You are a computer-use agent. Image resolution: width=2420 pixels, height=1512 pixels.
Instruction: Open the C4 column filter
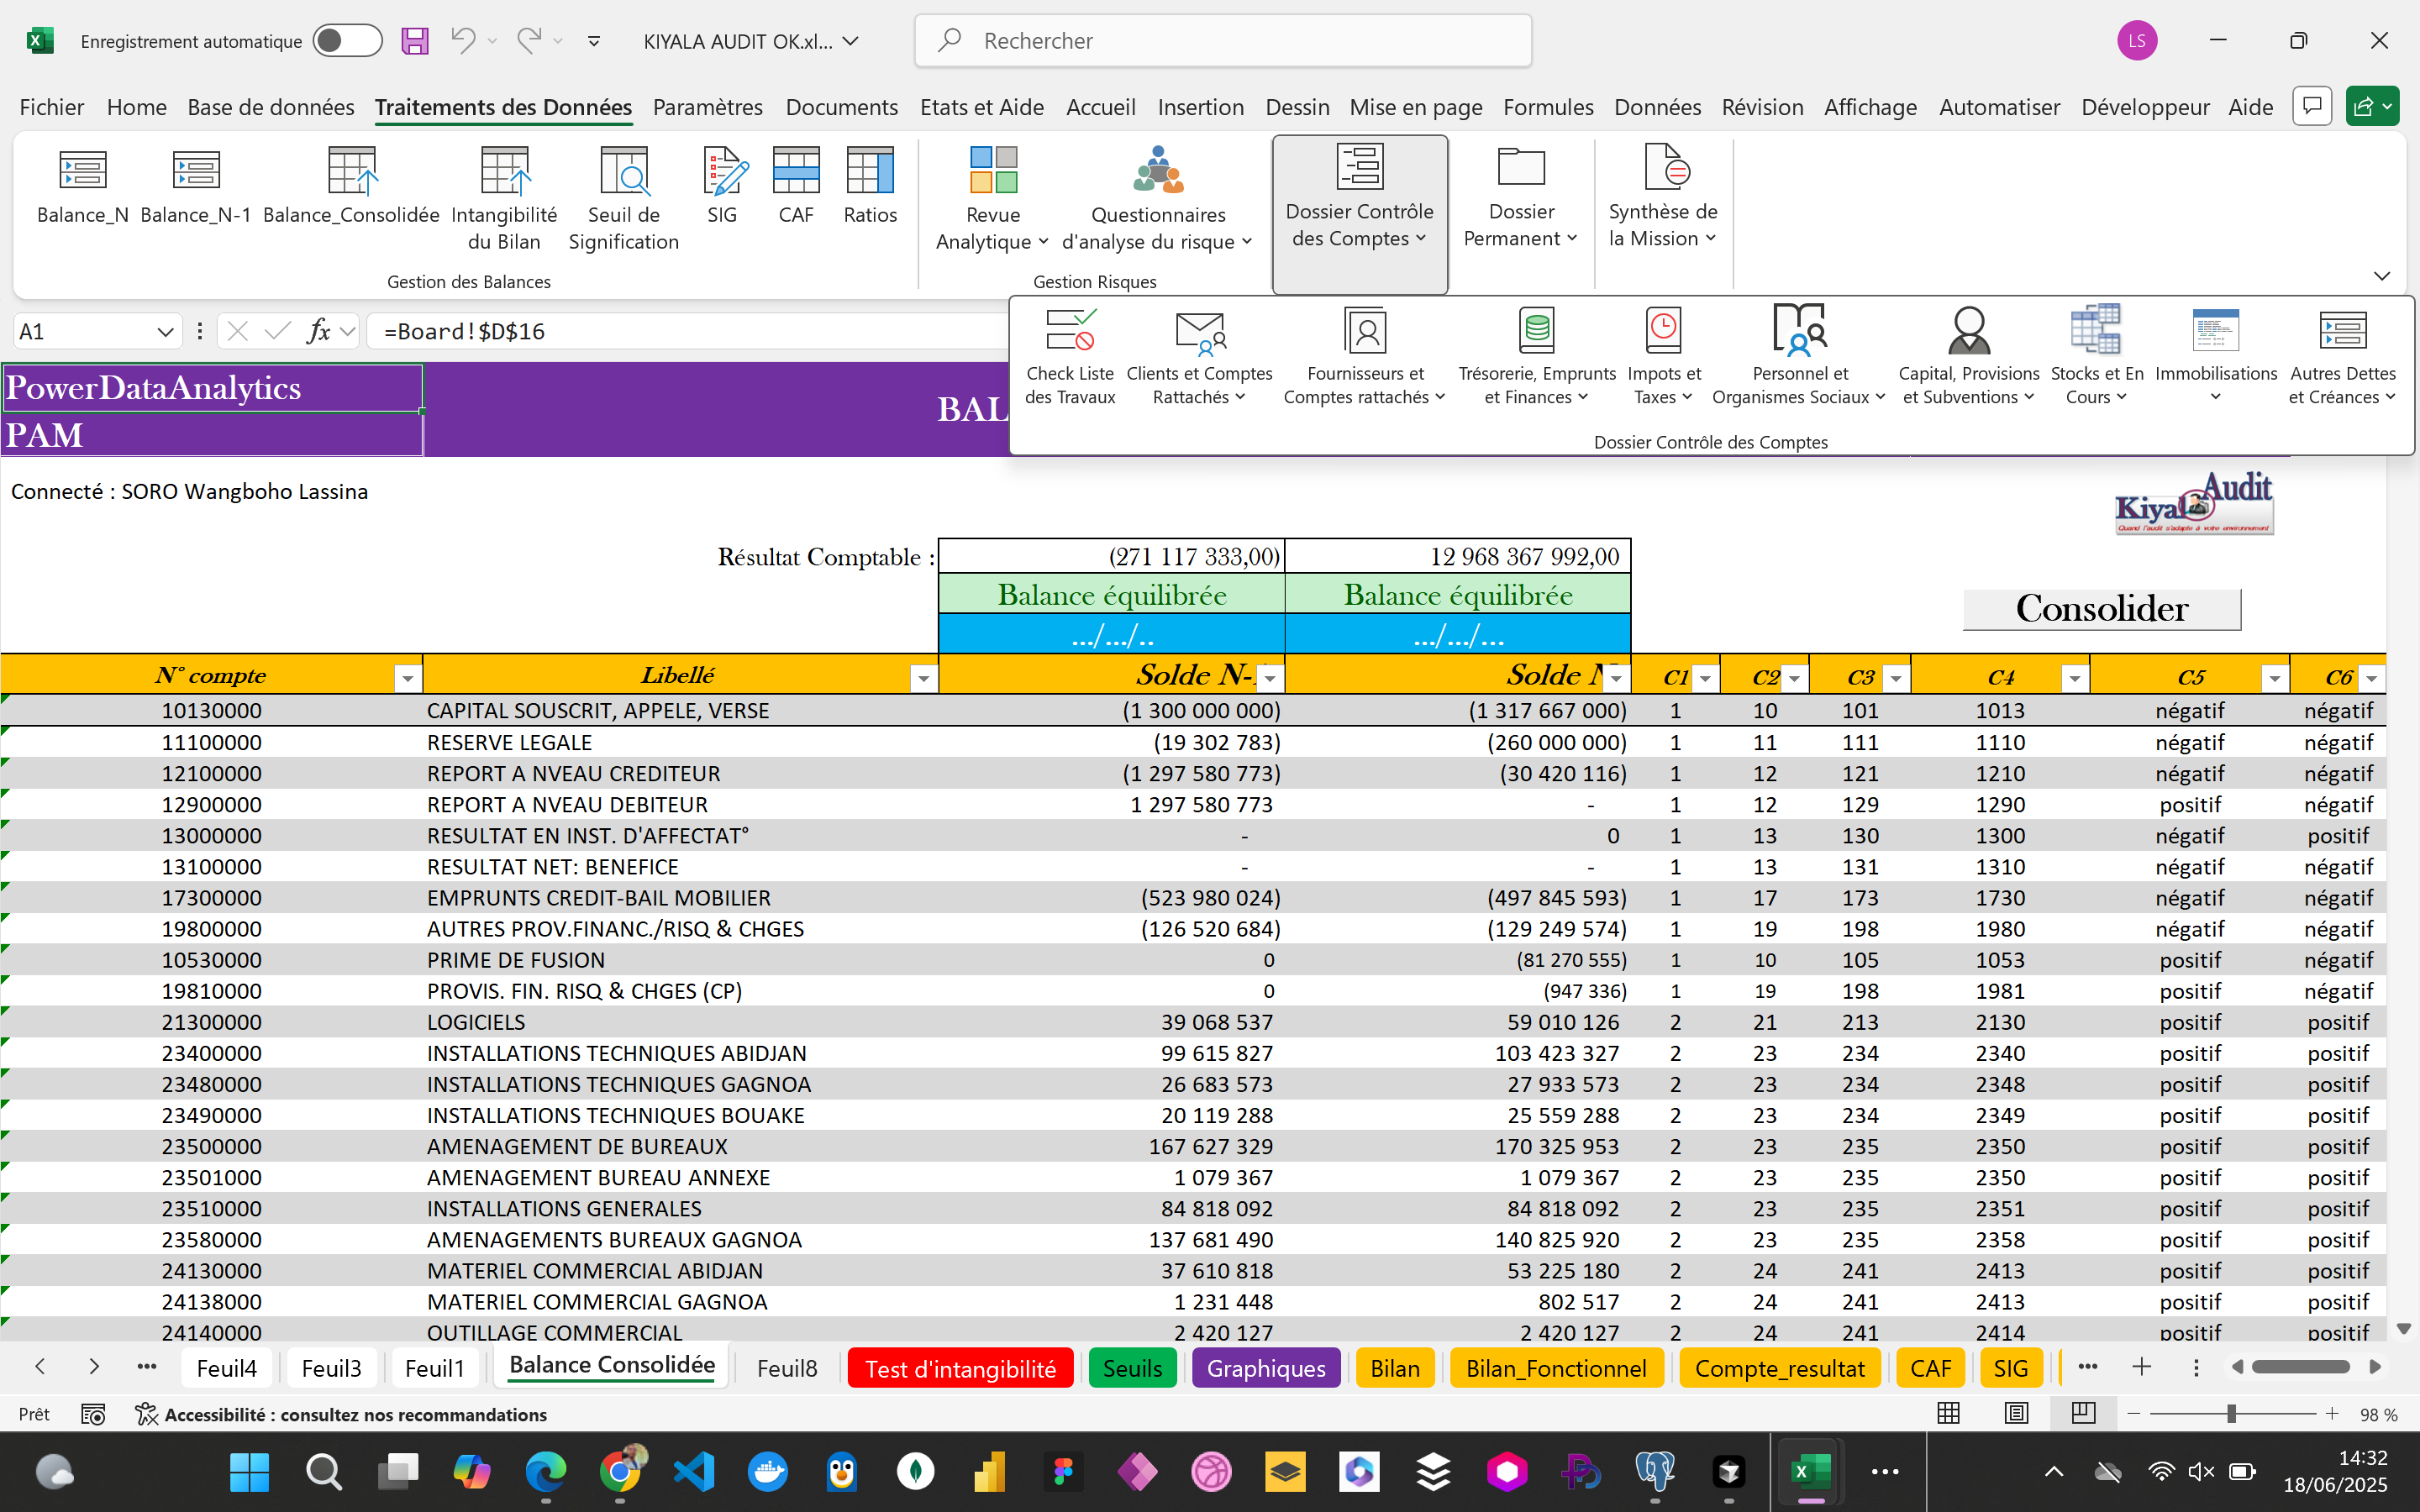[2075, 679]
